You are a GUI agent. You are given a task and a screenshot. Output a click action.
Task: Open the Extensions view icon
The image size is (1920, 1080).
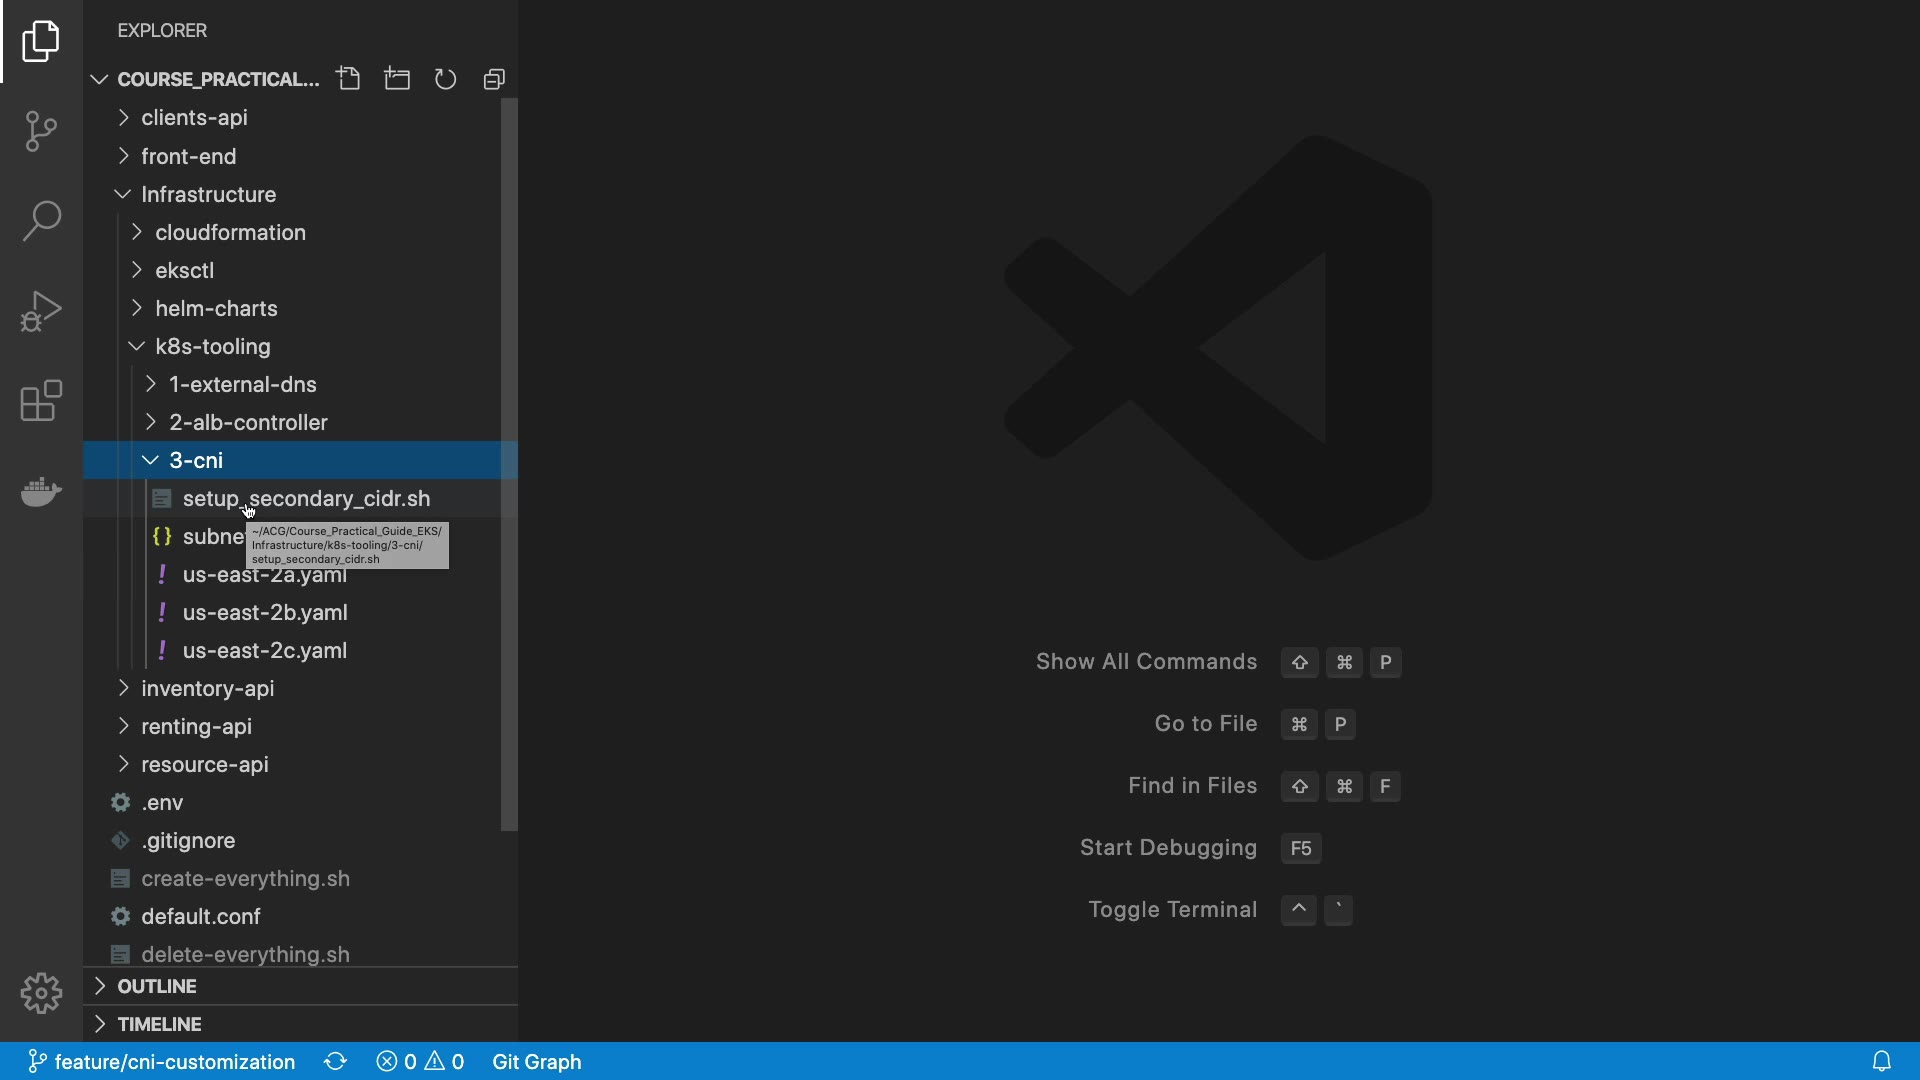pyautogui.click(x=41, y=401)
